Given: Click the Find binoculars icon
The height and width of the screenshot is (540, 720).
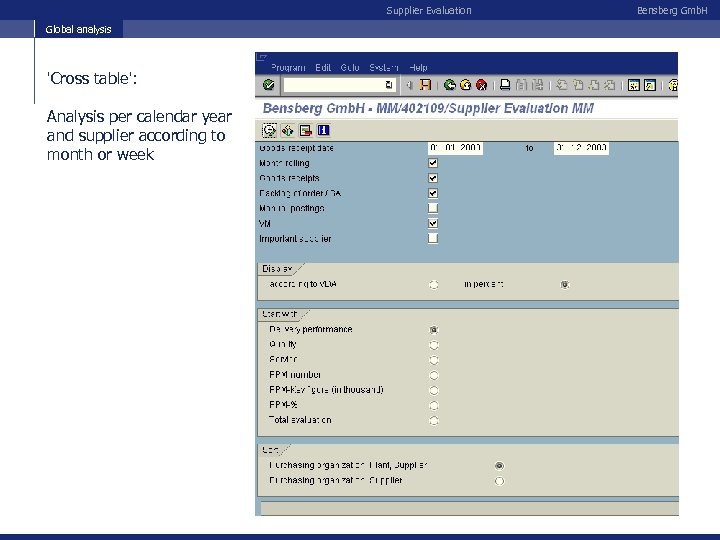Looking at the screenshot, I should pyautogui.click(x=521, y=85).
